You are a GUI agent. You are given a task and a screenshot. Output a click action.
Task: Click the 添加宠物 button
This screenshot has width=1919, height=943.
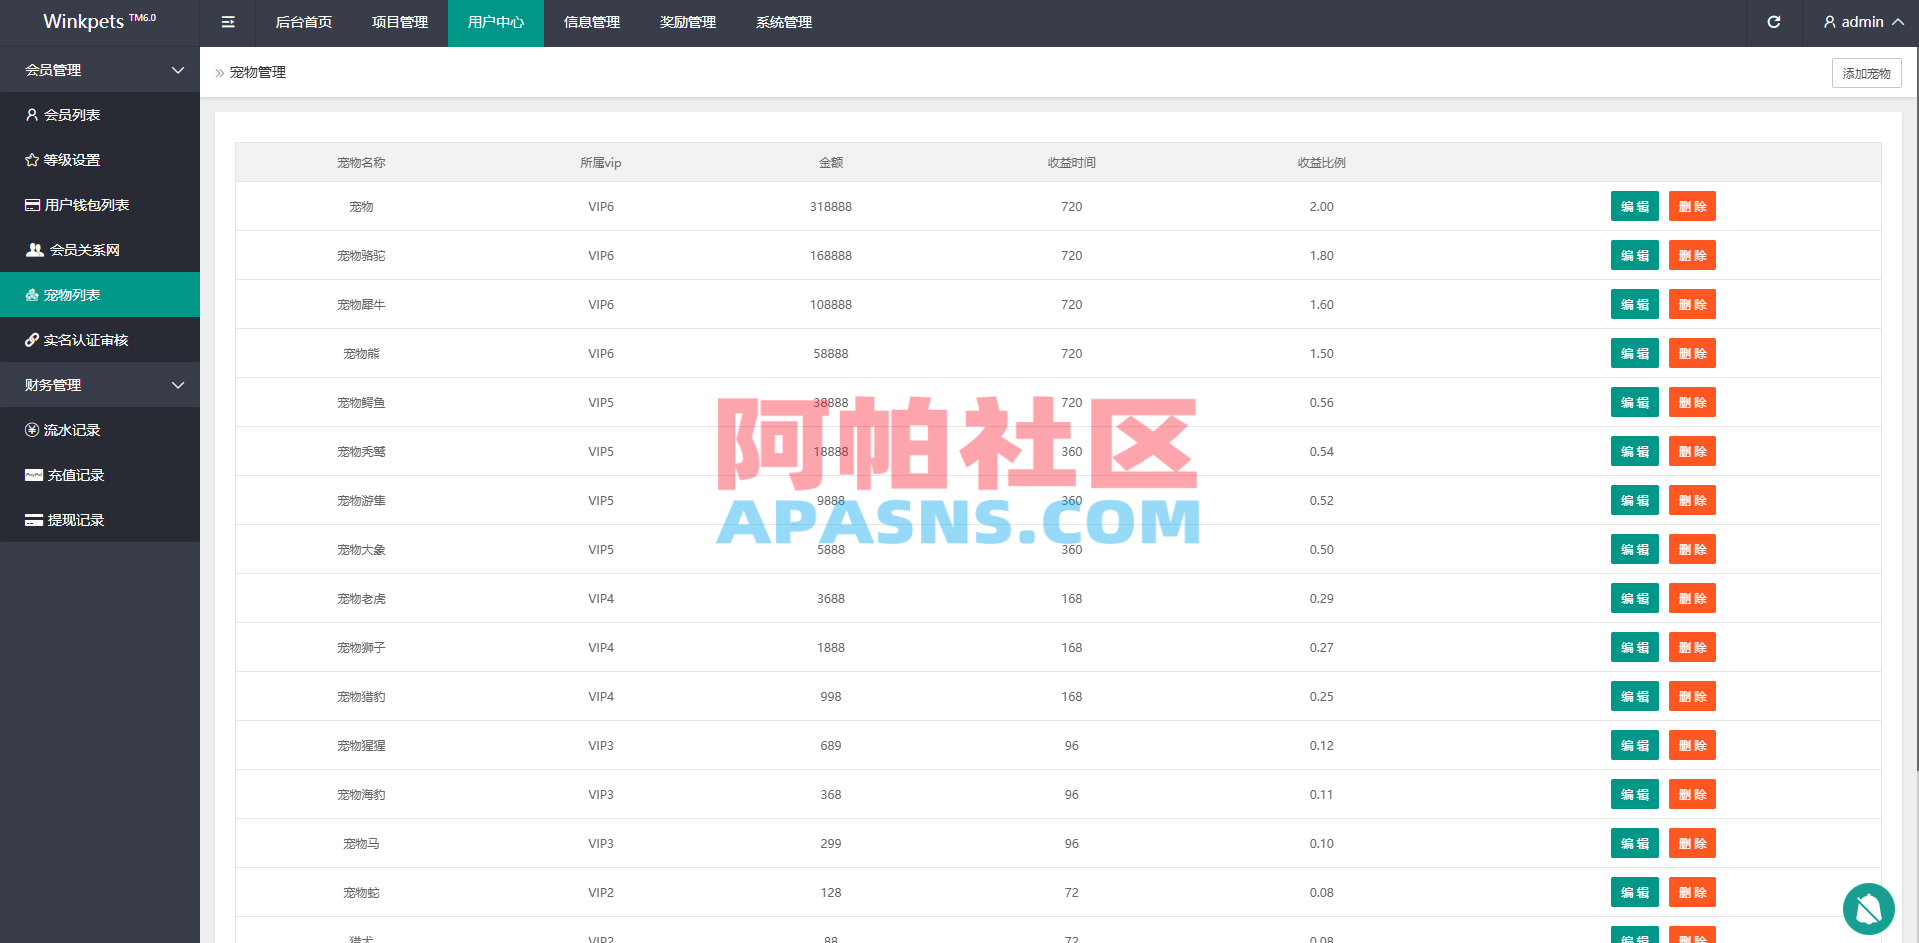[1866, 72]
